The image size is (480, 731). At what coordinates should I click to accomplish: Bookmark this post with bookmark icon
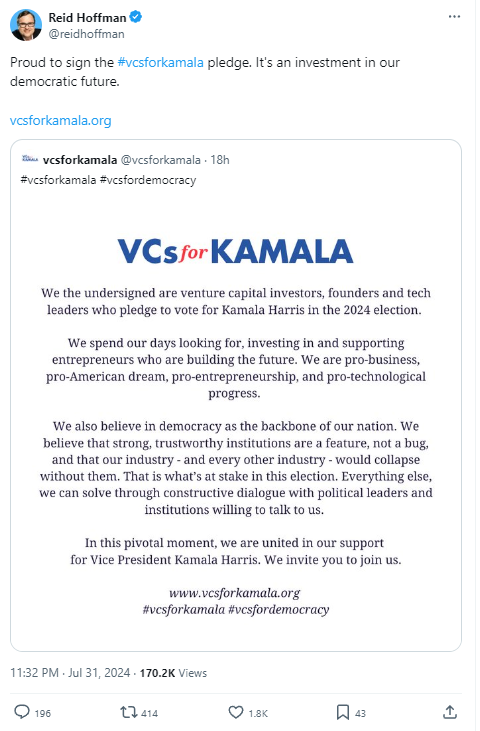[343, 712]
